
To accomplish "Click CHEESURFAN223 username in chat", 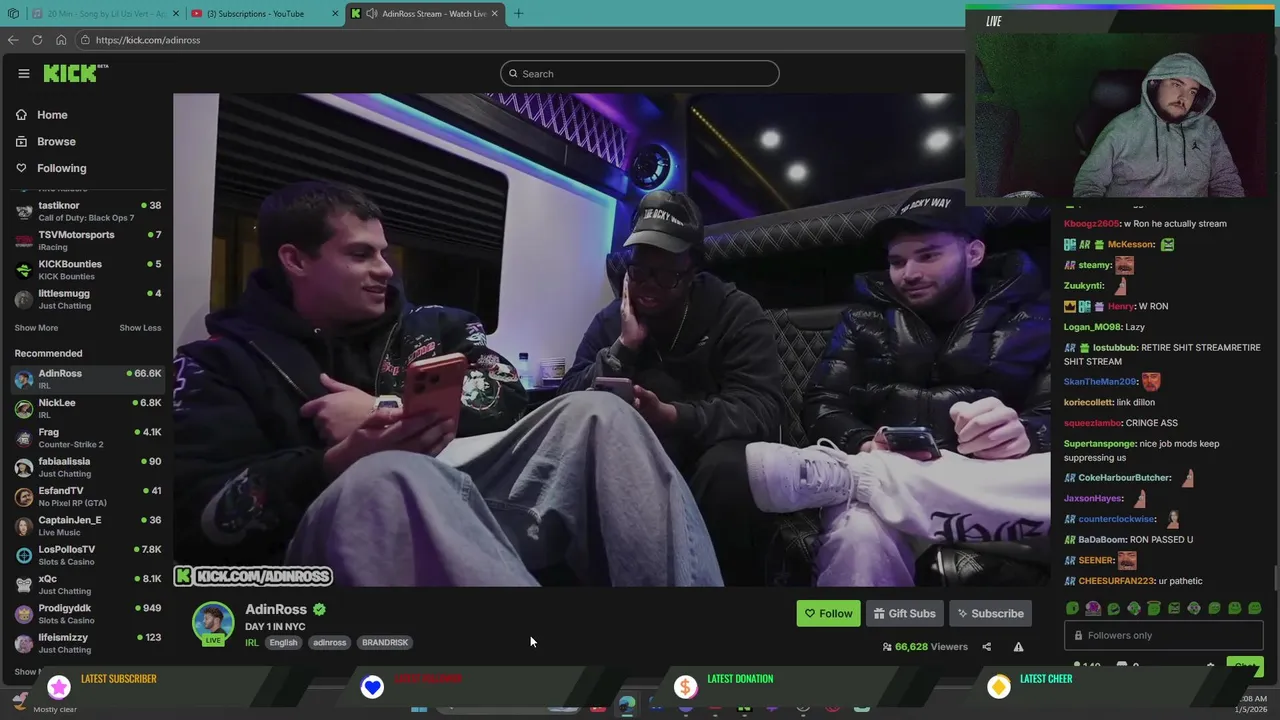I will (x=1116, y=581).
